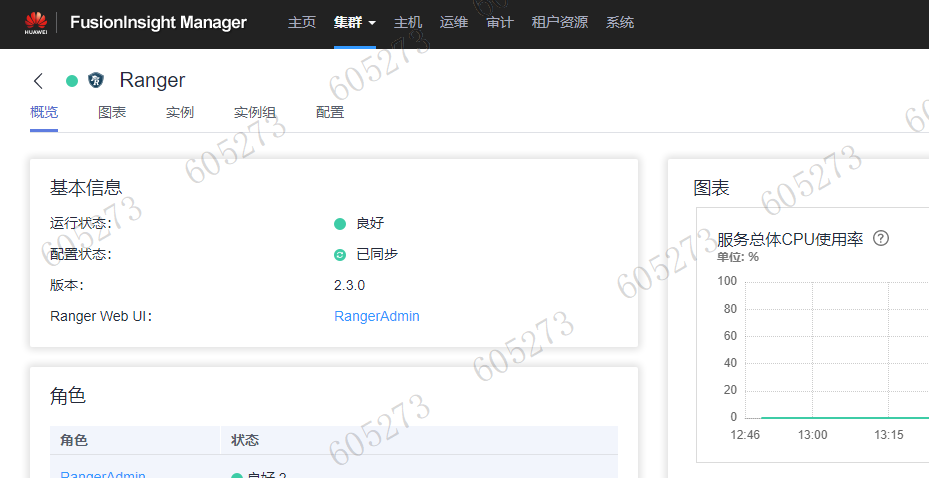Viewport: 929px width, 478px height.
Task: Click the green status dot beside Ranger title
Action: click(72, 81)
